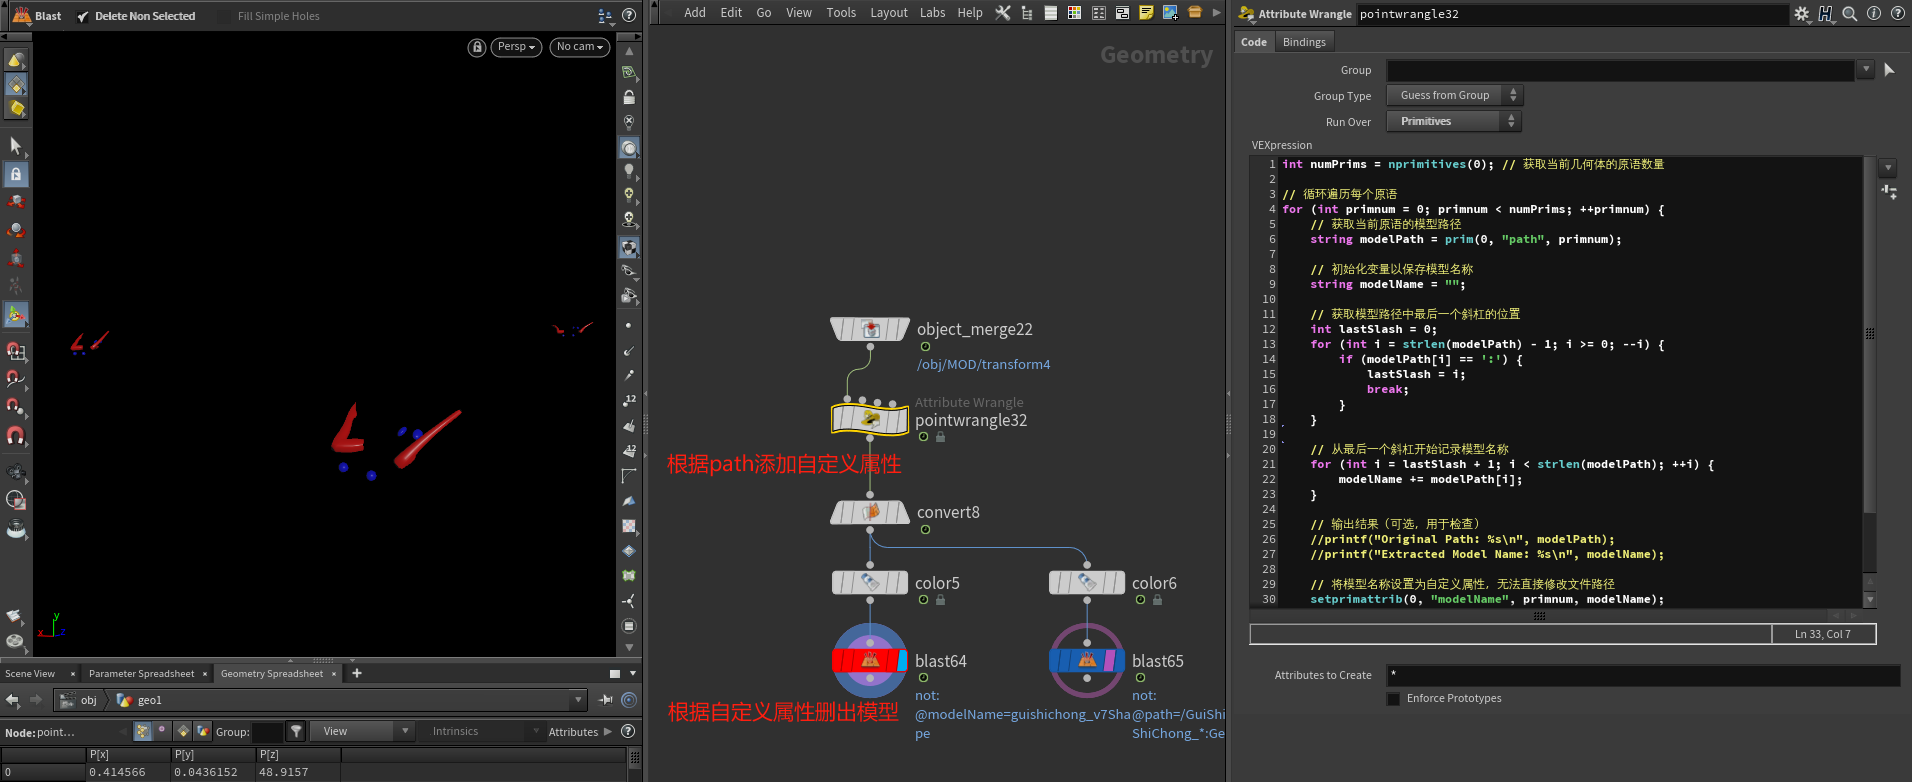Click the viewport lock camera icon

[477, 47]
